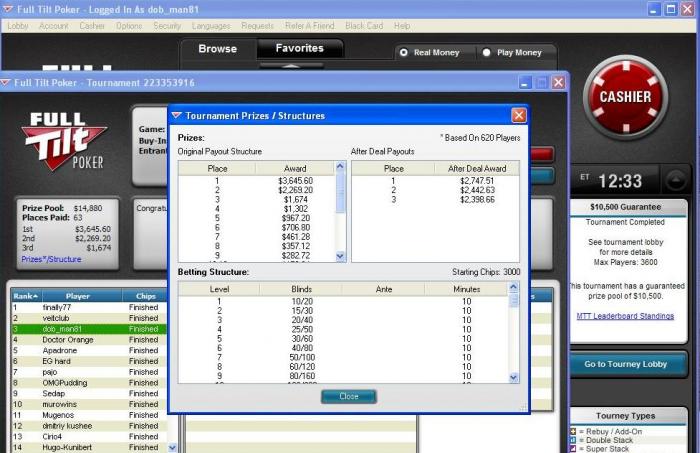Click the Level column header
This screenshot has height=453, width=700.
click(x=219, y=289)
